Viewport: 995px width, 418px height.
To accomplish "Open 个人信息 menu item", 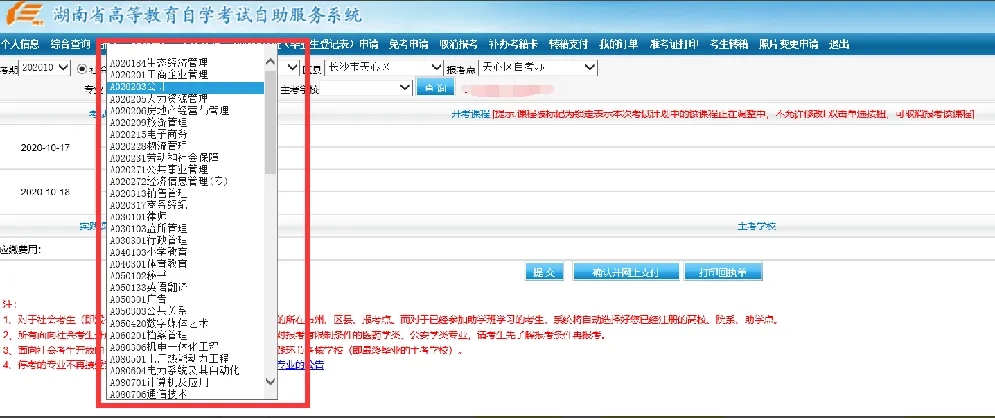I will [20, 44].
